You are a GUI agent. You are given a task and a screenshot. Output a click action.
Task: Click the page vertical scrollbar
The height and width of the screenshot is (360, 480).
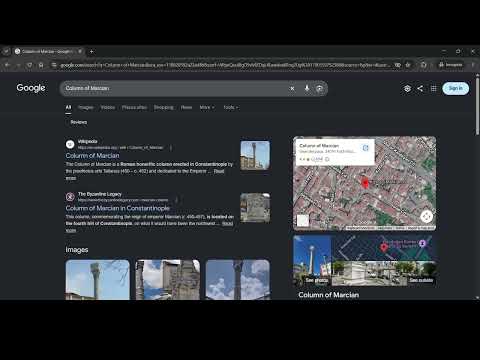coord(477,107)
